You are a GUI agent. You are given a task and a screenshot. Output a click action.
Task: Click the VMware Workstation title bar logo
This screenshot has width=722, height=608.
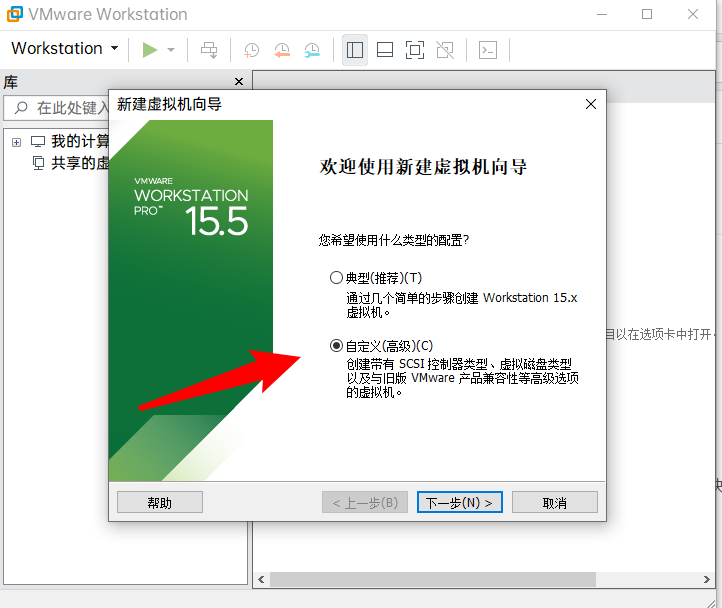click(x=15, y=14)
